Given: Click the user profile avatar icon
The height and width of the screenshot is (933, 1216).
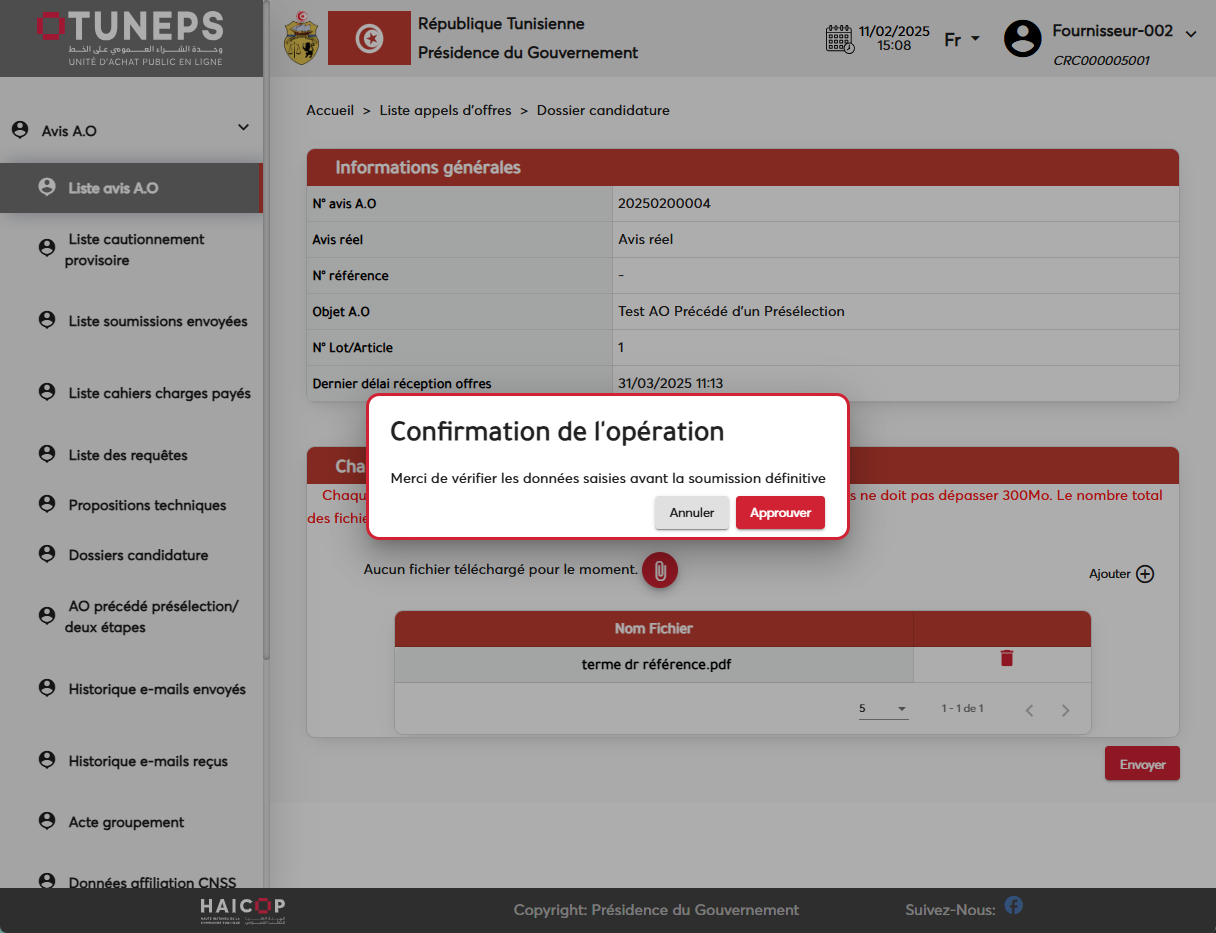Looking at the screenshot, I should pos(1022,39).
